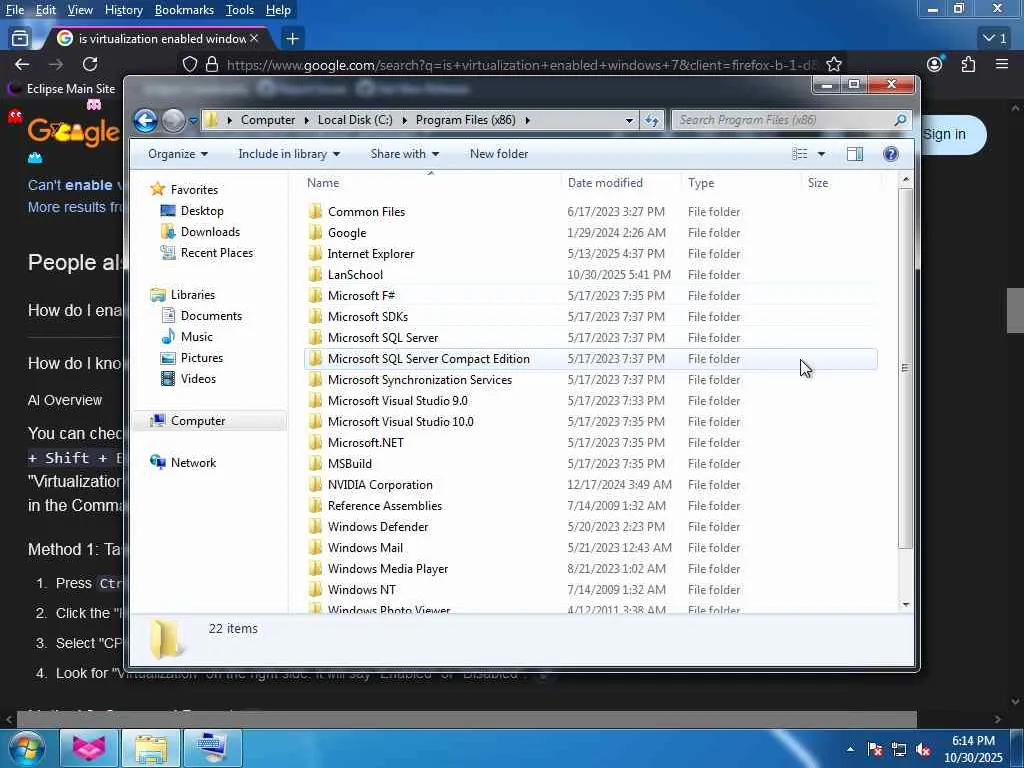The width and height of the screenshot is (1024, 768).
Task: Open a new Firefox tab
Action: pos(292,39)
